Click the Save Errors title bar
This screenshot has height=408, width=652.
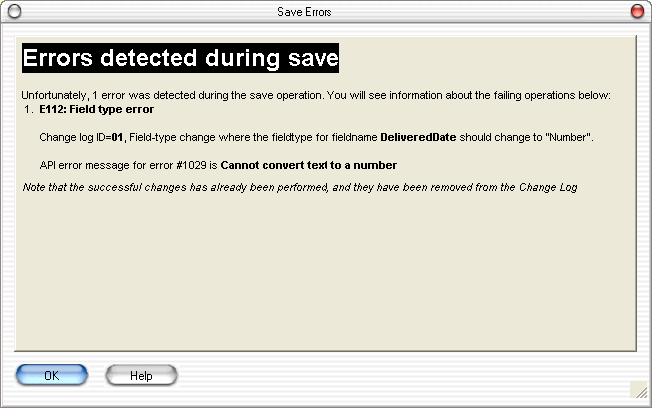[325, 11]
